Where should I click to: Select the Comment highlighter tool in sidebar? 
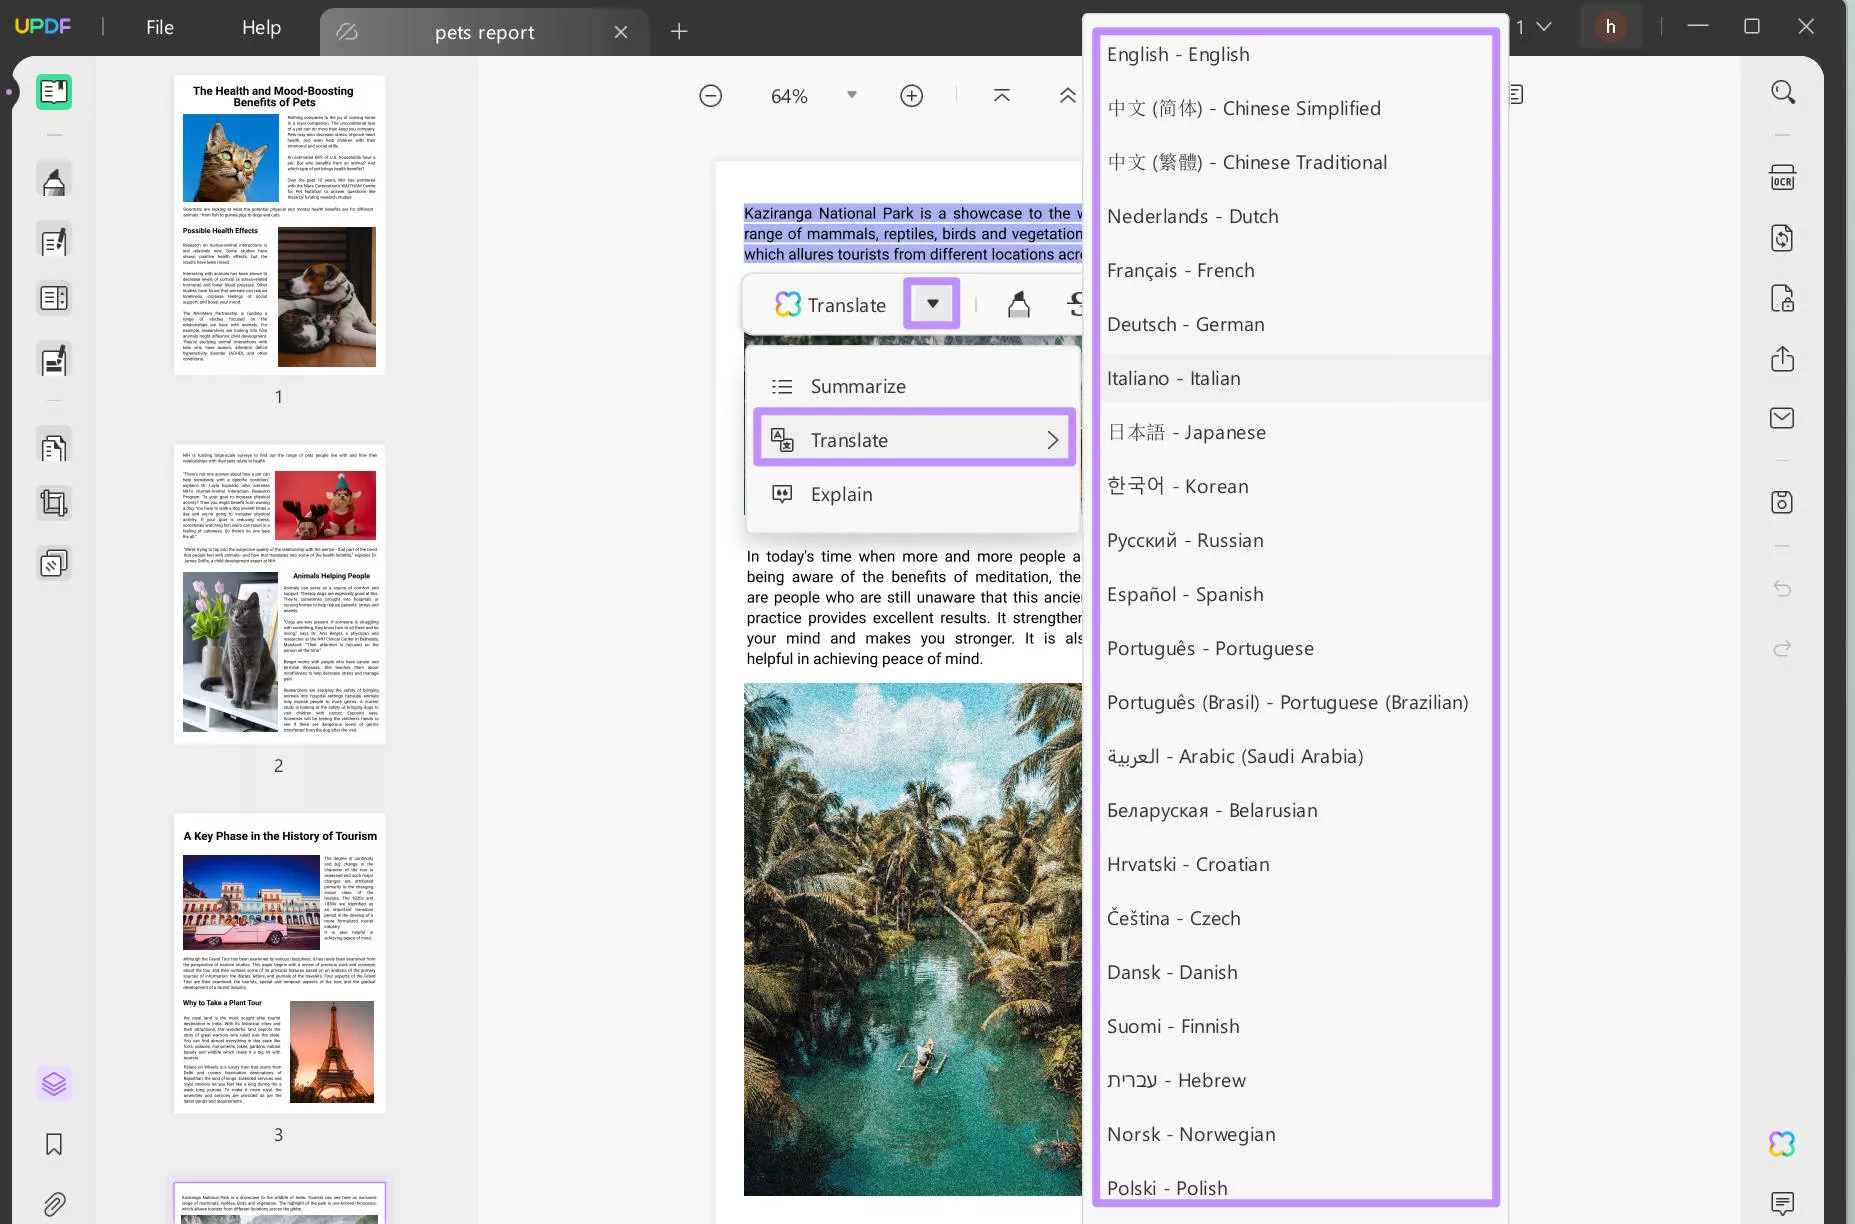pos(54,181)
